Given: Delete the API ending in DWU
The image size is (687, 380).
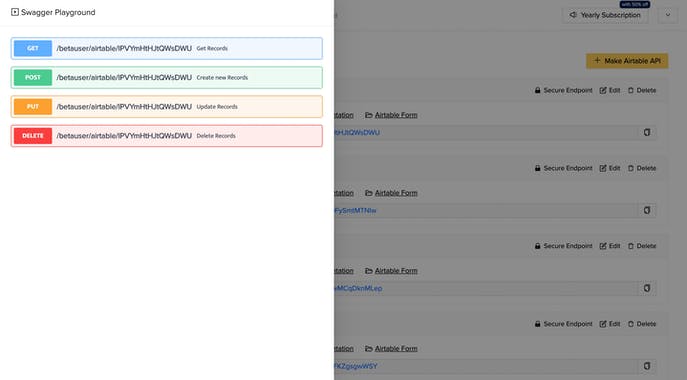Looking at the screenshot, I should (x=642, y=90).
